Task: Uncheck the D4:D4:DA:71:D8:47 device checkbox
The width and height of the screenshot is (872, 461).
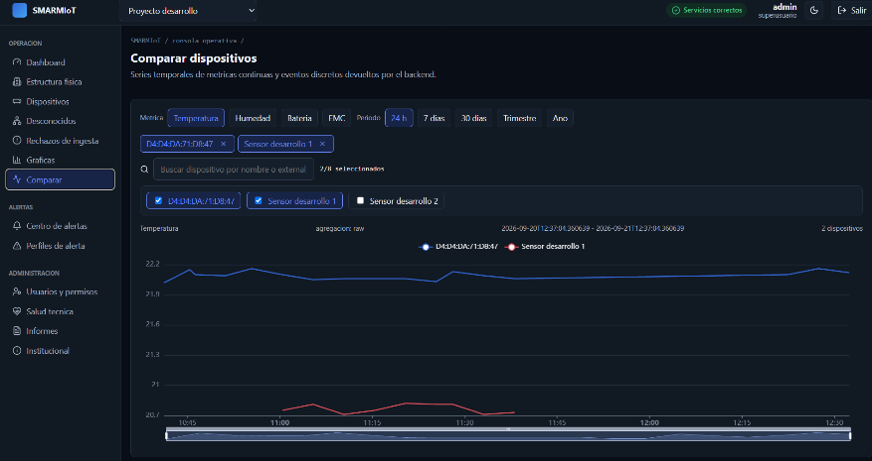Action: [158, 200]
